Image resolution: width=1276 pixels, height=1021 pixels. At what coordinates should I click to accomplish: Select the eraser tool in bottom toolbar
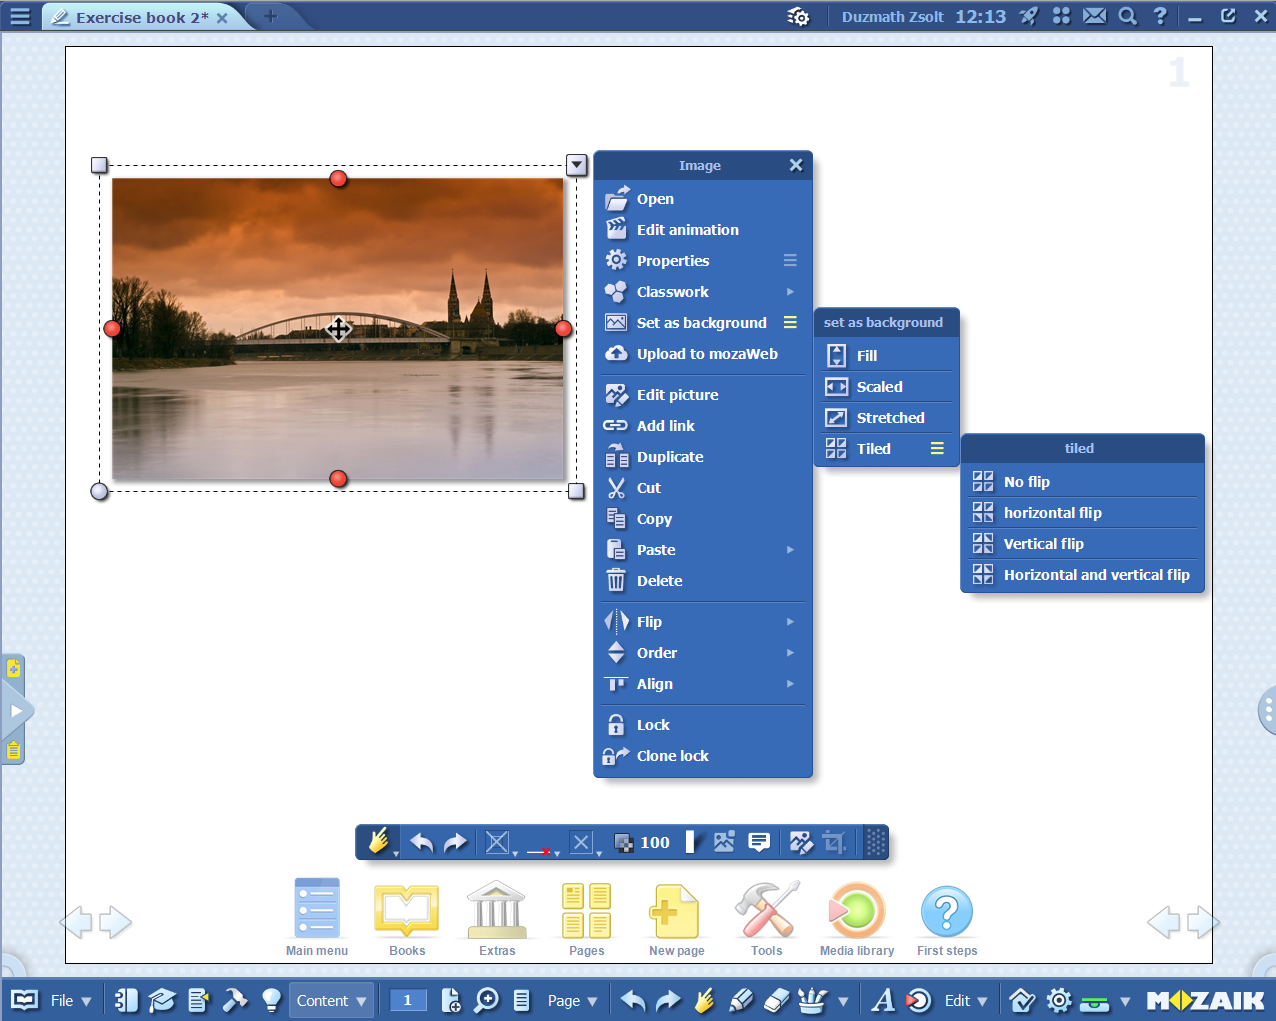pyautogui.click(x=776, y=1000)
